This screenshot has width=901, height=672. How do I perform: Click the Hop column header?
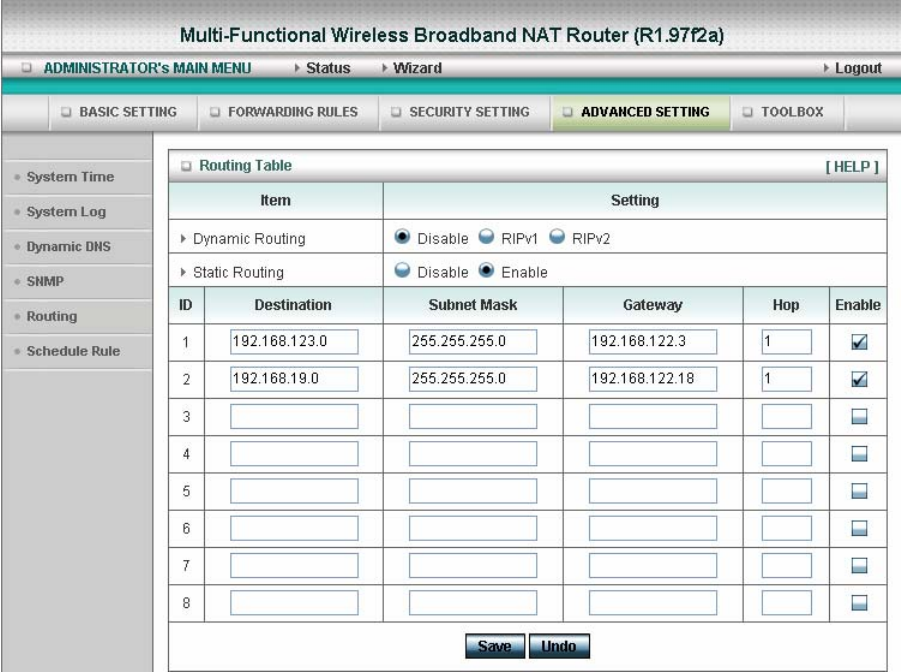click(x=786, y=305)
